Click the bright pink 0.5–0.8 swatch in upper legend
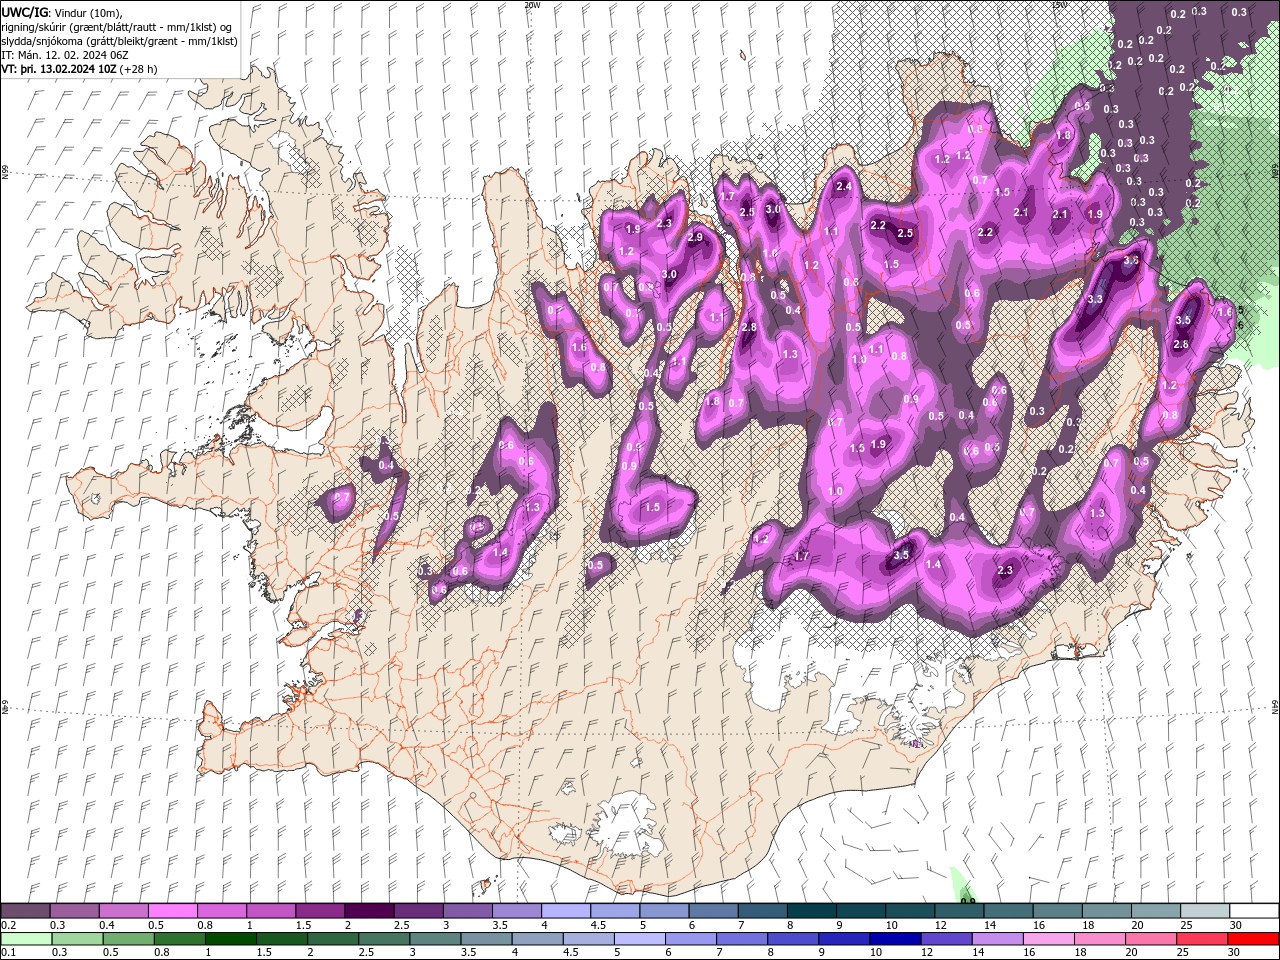 tap(172, 911)
